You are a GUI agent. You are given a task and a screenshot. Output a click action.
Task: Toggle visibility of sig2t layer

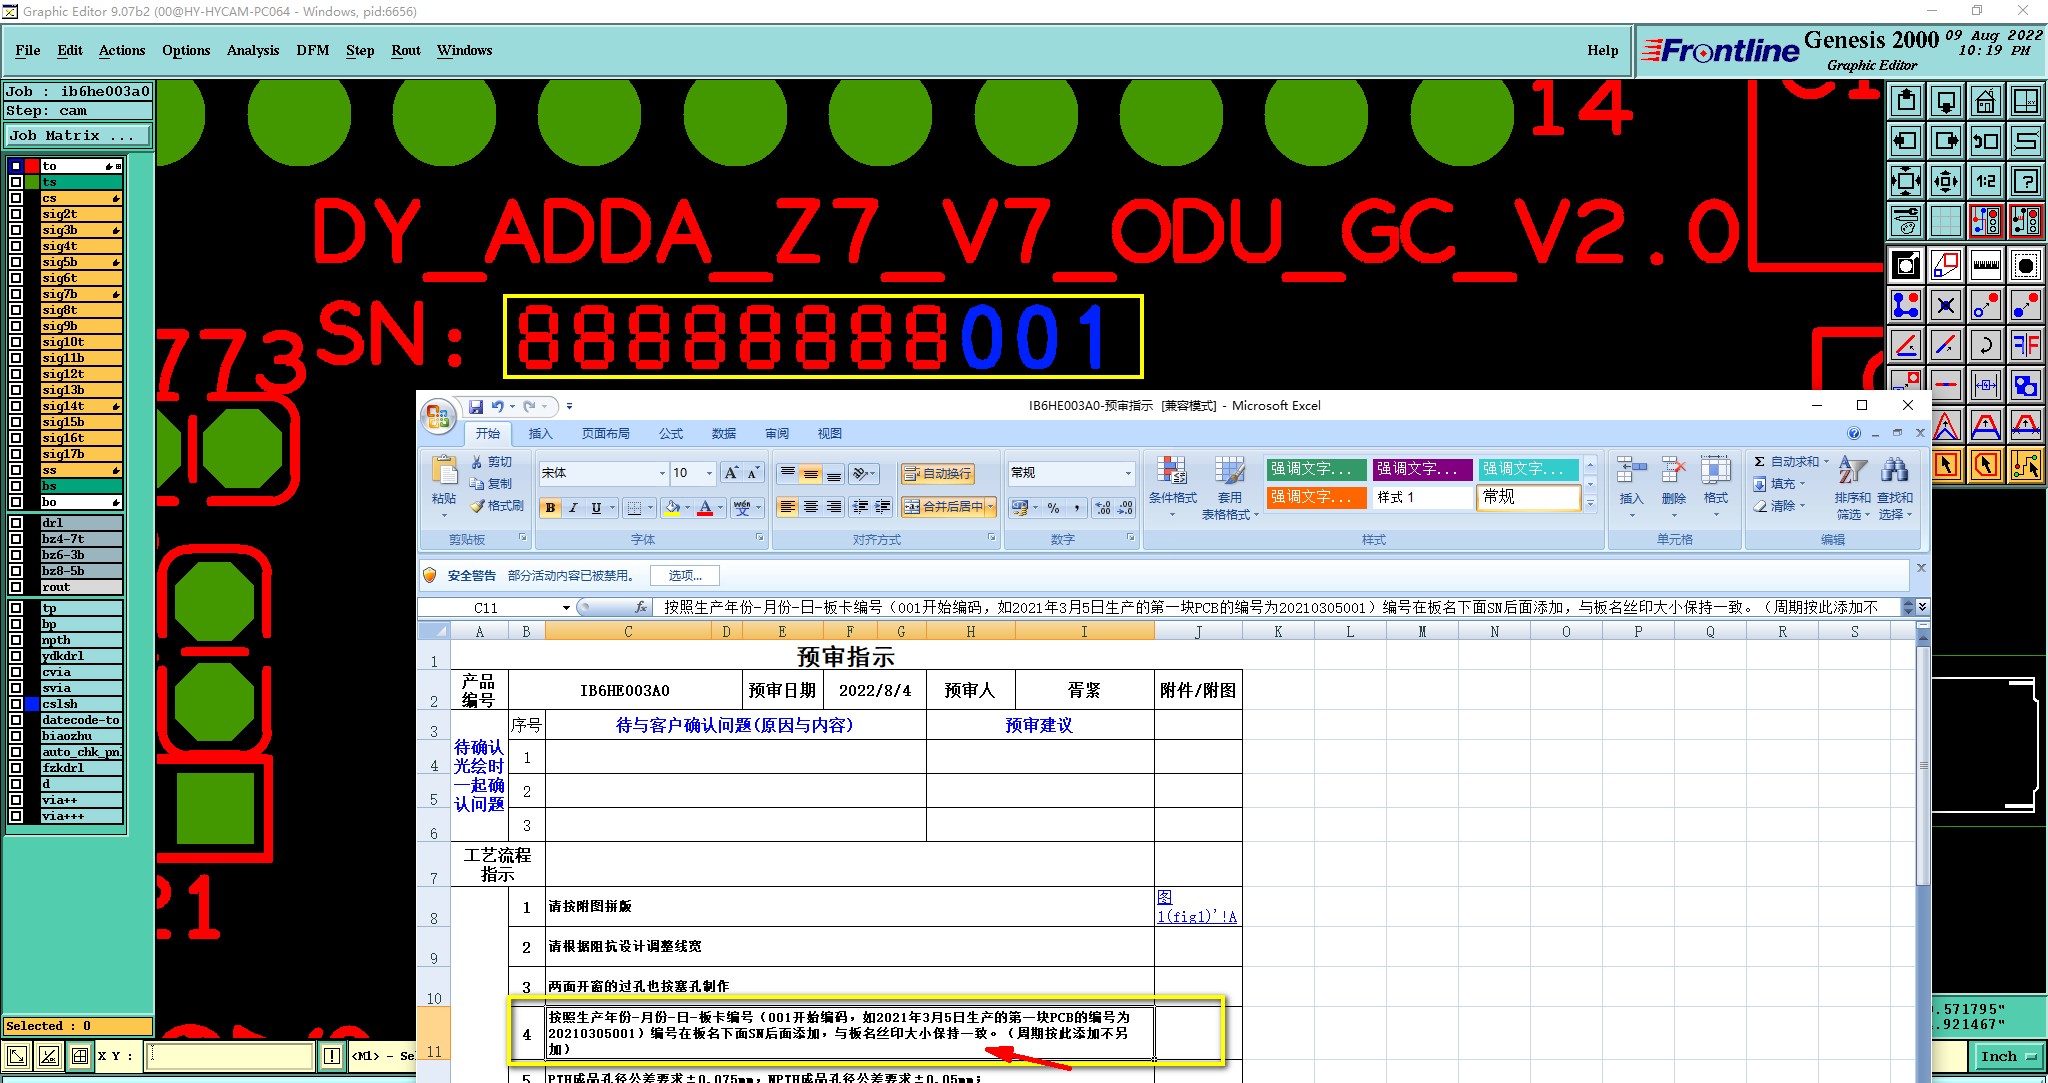point(16,214)
